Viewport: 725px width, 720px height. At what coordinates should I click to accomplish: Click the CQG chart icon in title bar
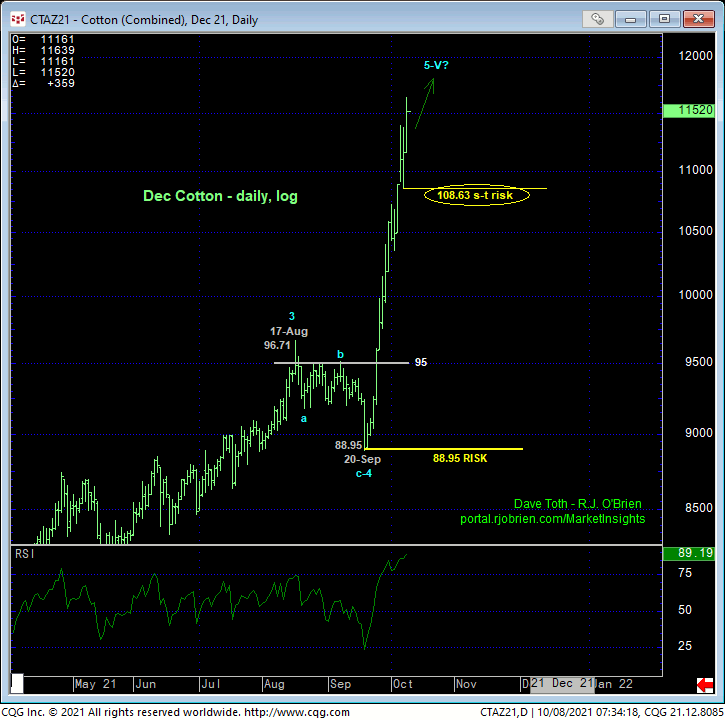(12, 18)
